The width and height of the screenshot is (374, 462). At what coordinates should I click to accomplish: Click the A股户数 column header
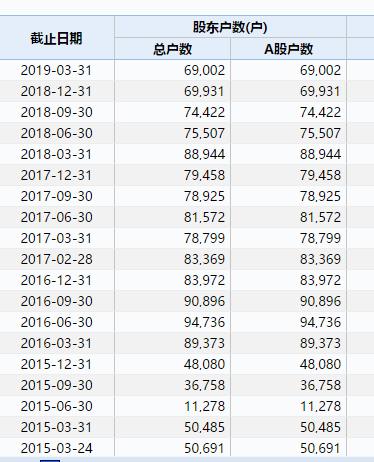(x=288, y=49)
